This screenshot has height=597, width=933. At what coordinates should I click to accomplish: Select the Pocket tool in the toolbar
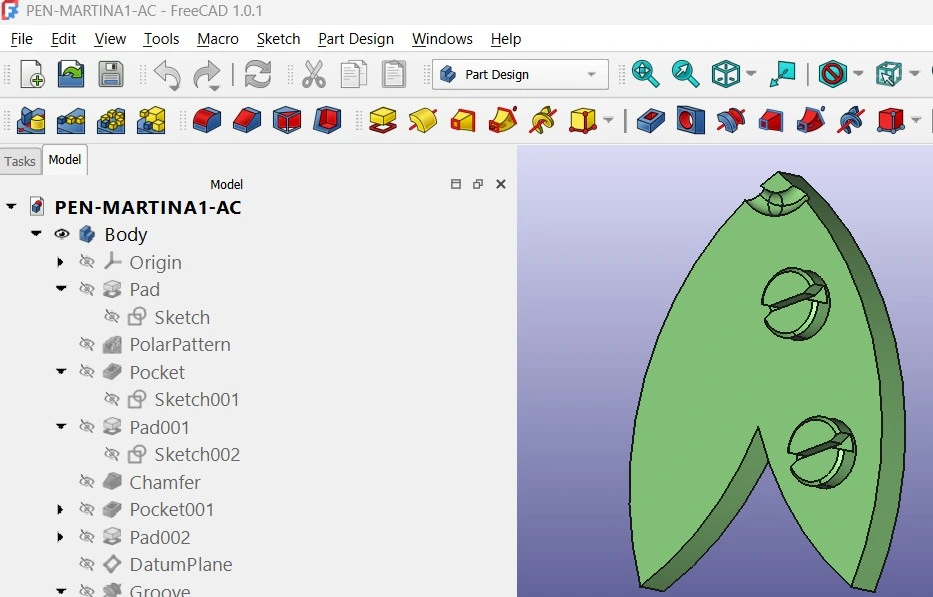[650, 121]
